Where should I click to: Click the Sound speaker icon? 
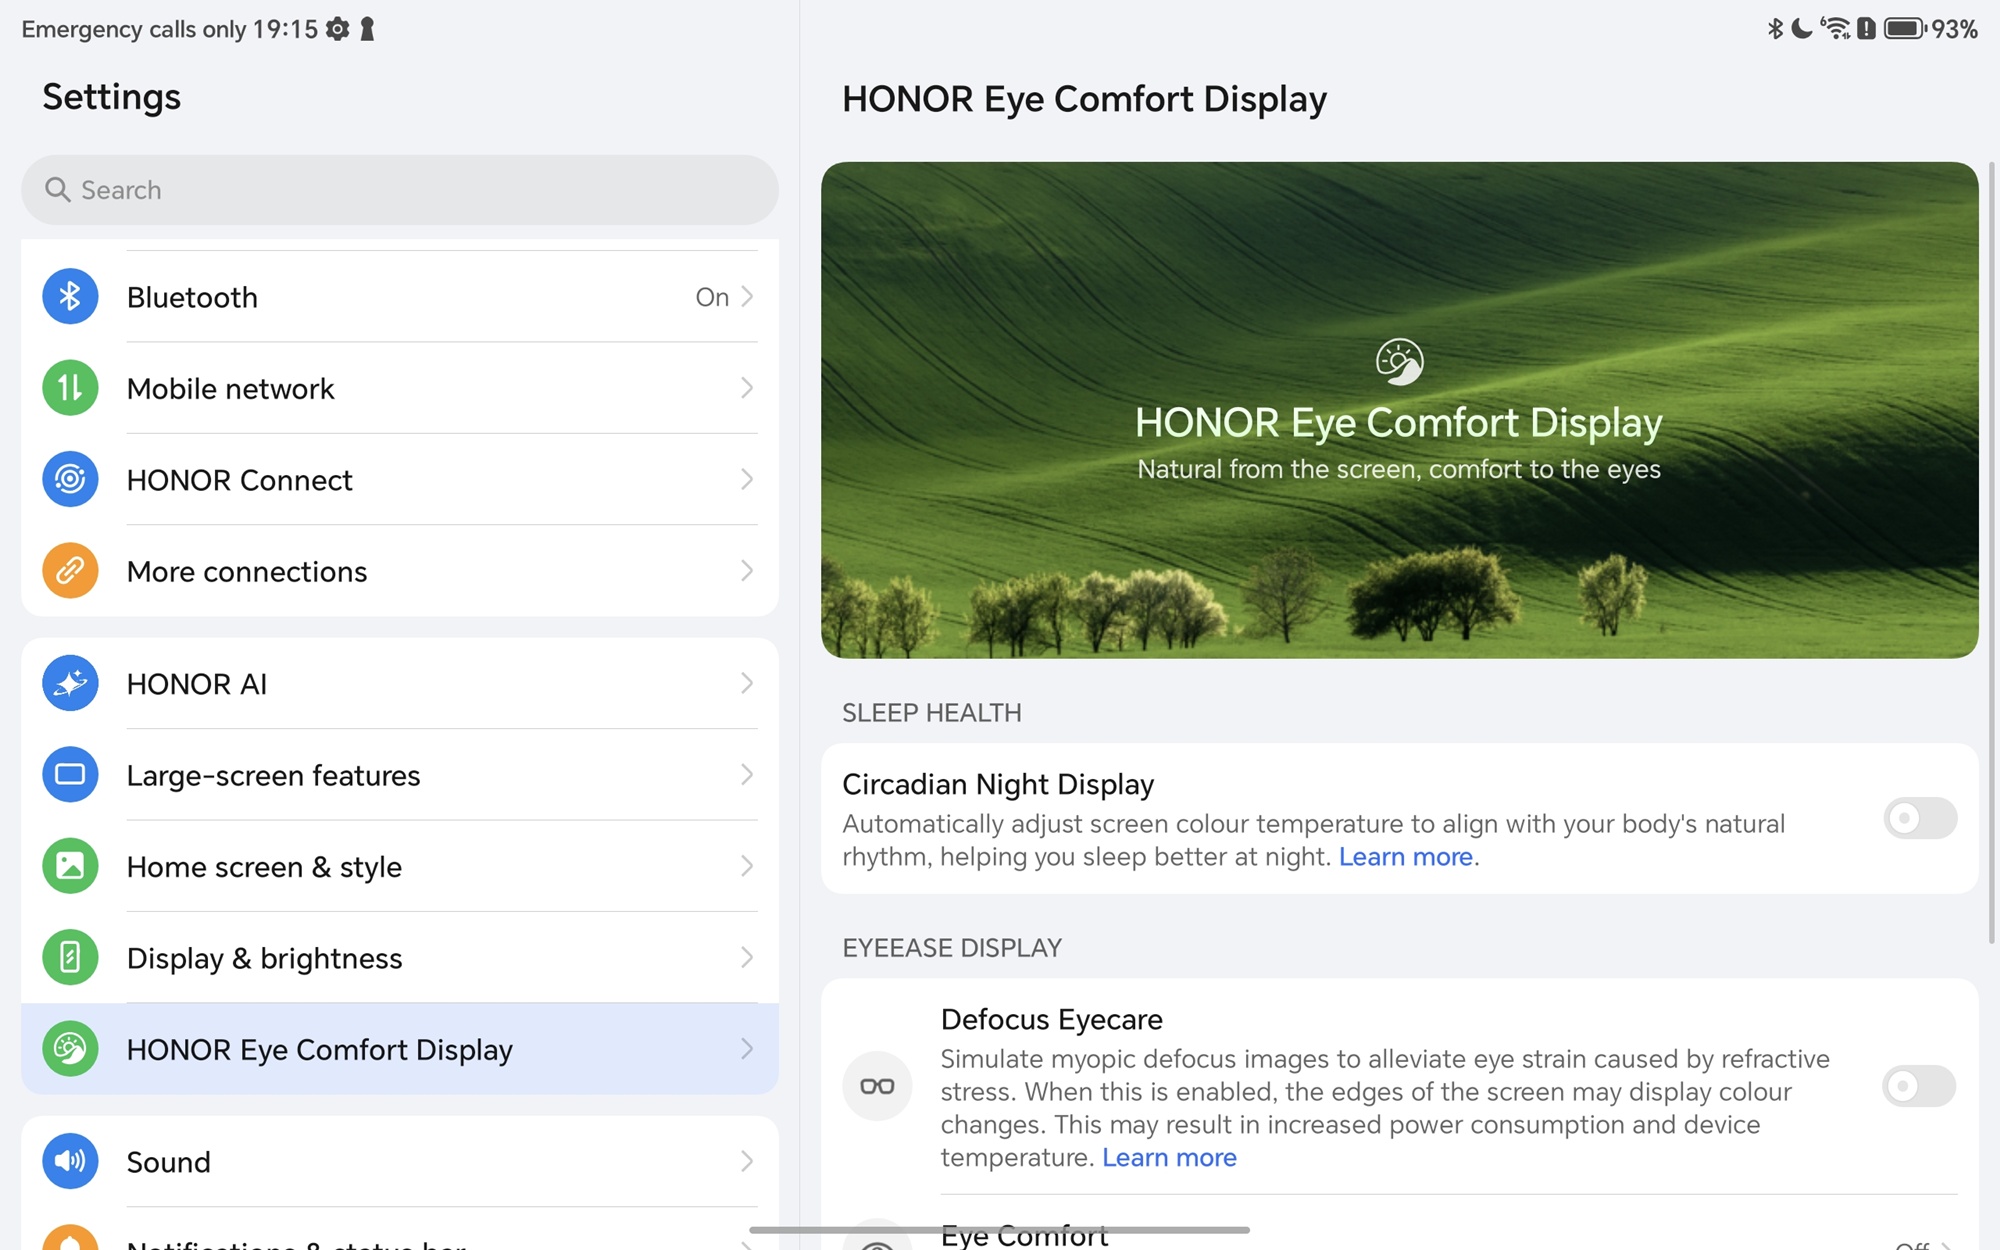70,1161
